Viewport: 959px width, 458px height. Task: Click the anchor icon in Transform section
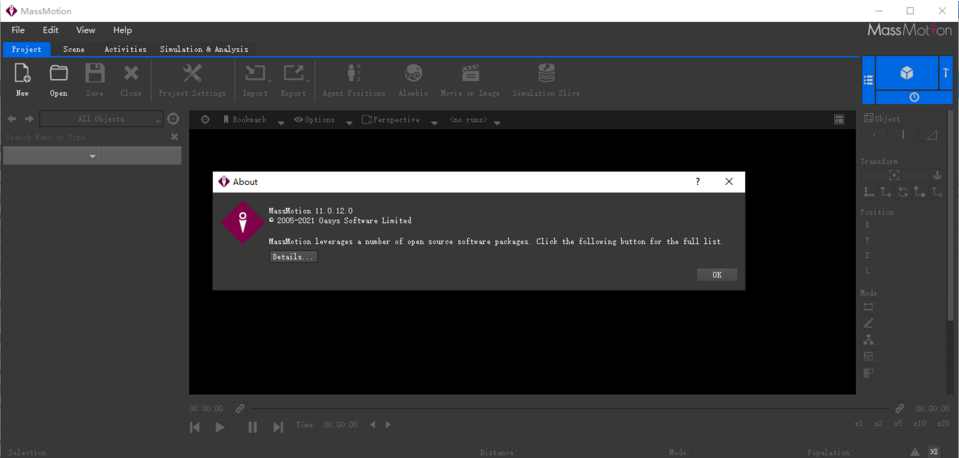pos(936,175)
